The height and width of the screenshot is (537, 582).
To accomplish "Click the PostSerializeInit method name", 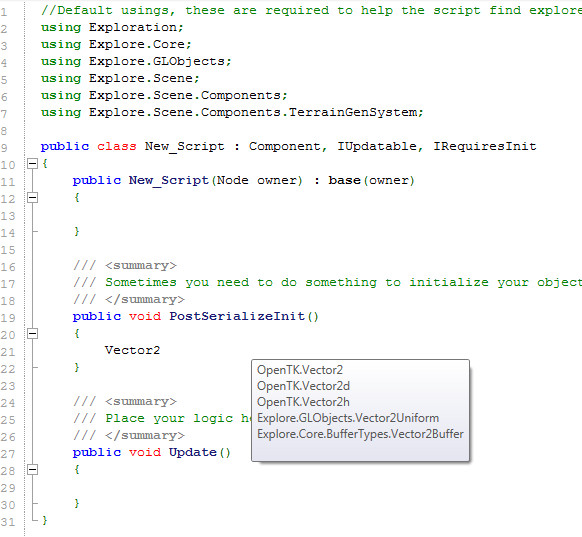I will (237, 316).
